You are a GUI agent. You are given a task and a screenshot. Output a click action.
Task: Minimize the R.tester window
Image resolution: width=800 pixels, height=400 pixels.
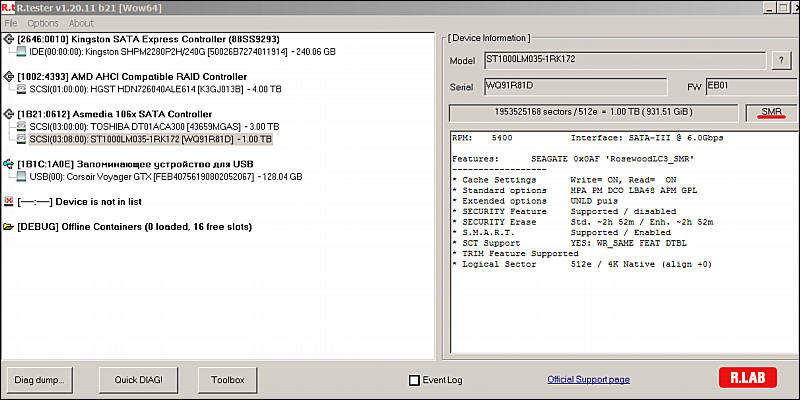769,8
